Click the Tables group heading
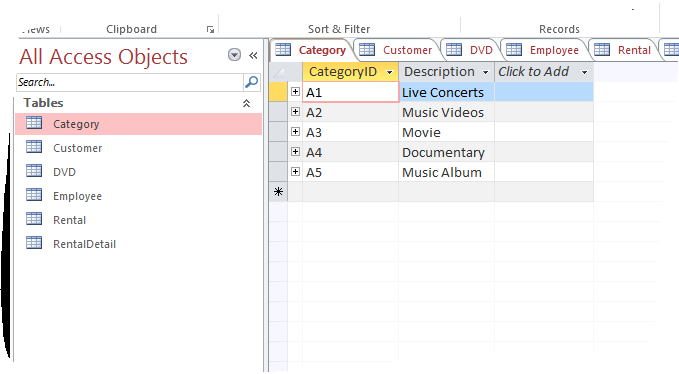The image size is (679, 374). [x=43, y=103]
